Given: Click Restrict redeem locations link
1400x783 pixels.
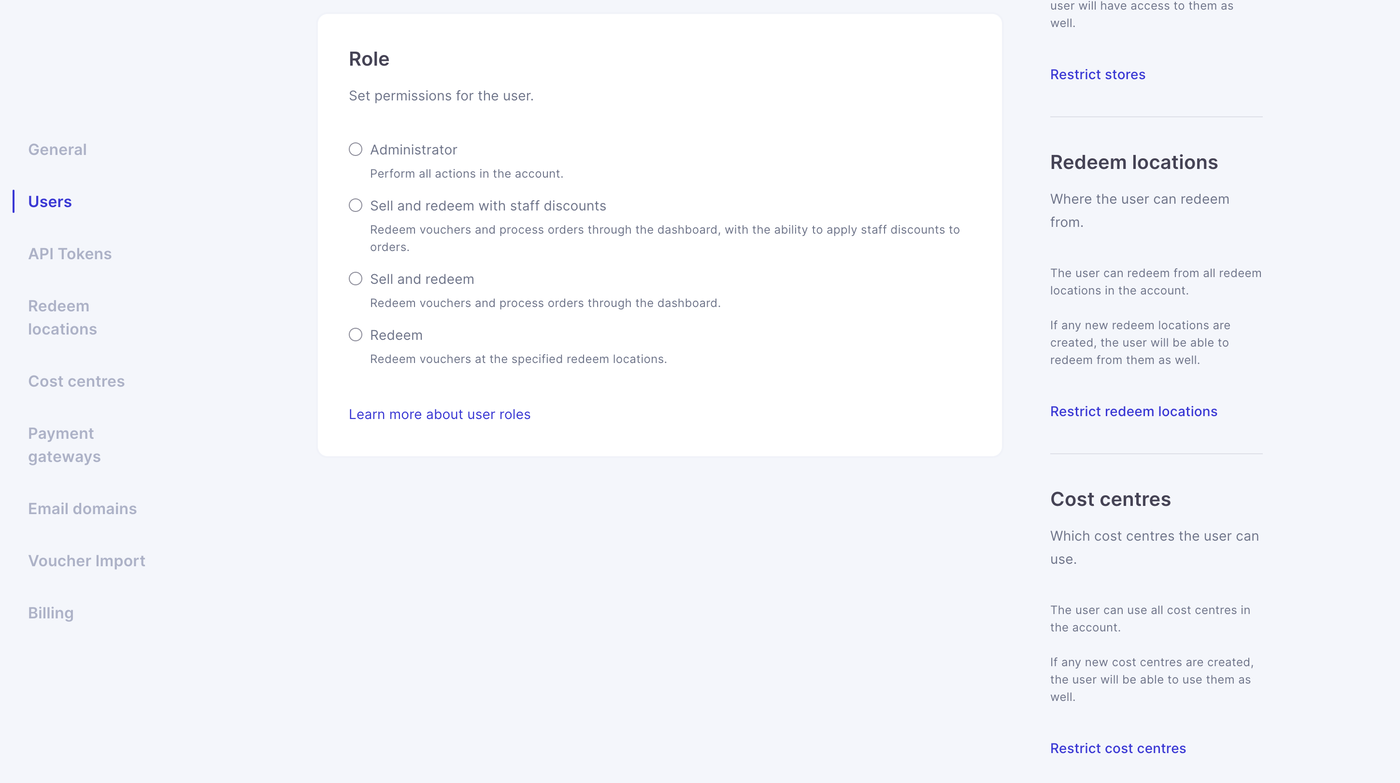Looking at the screenshot, I should point(1133,411).
